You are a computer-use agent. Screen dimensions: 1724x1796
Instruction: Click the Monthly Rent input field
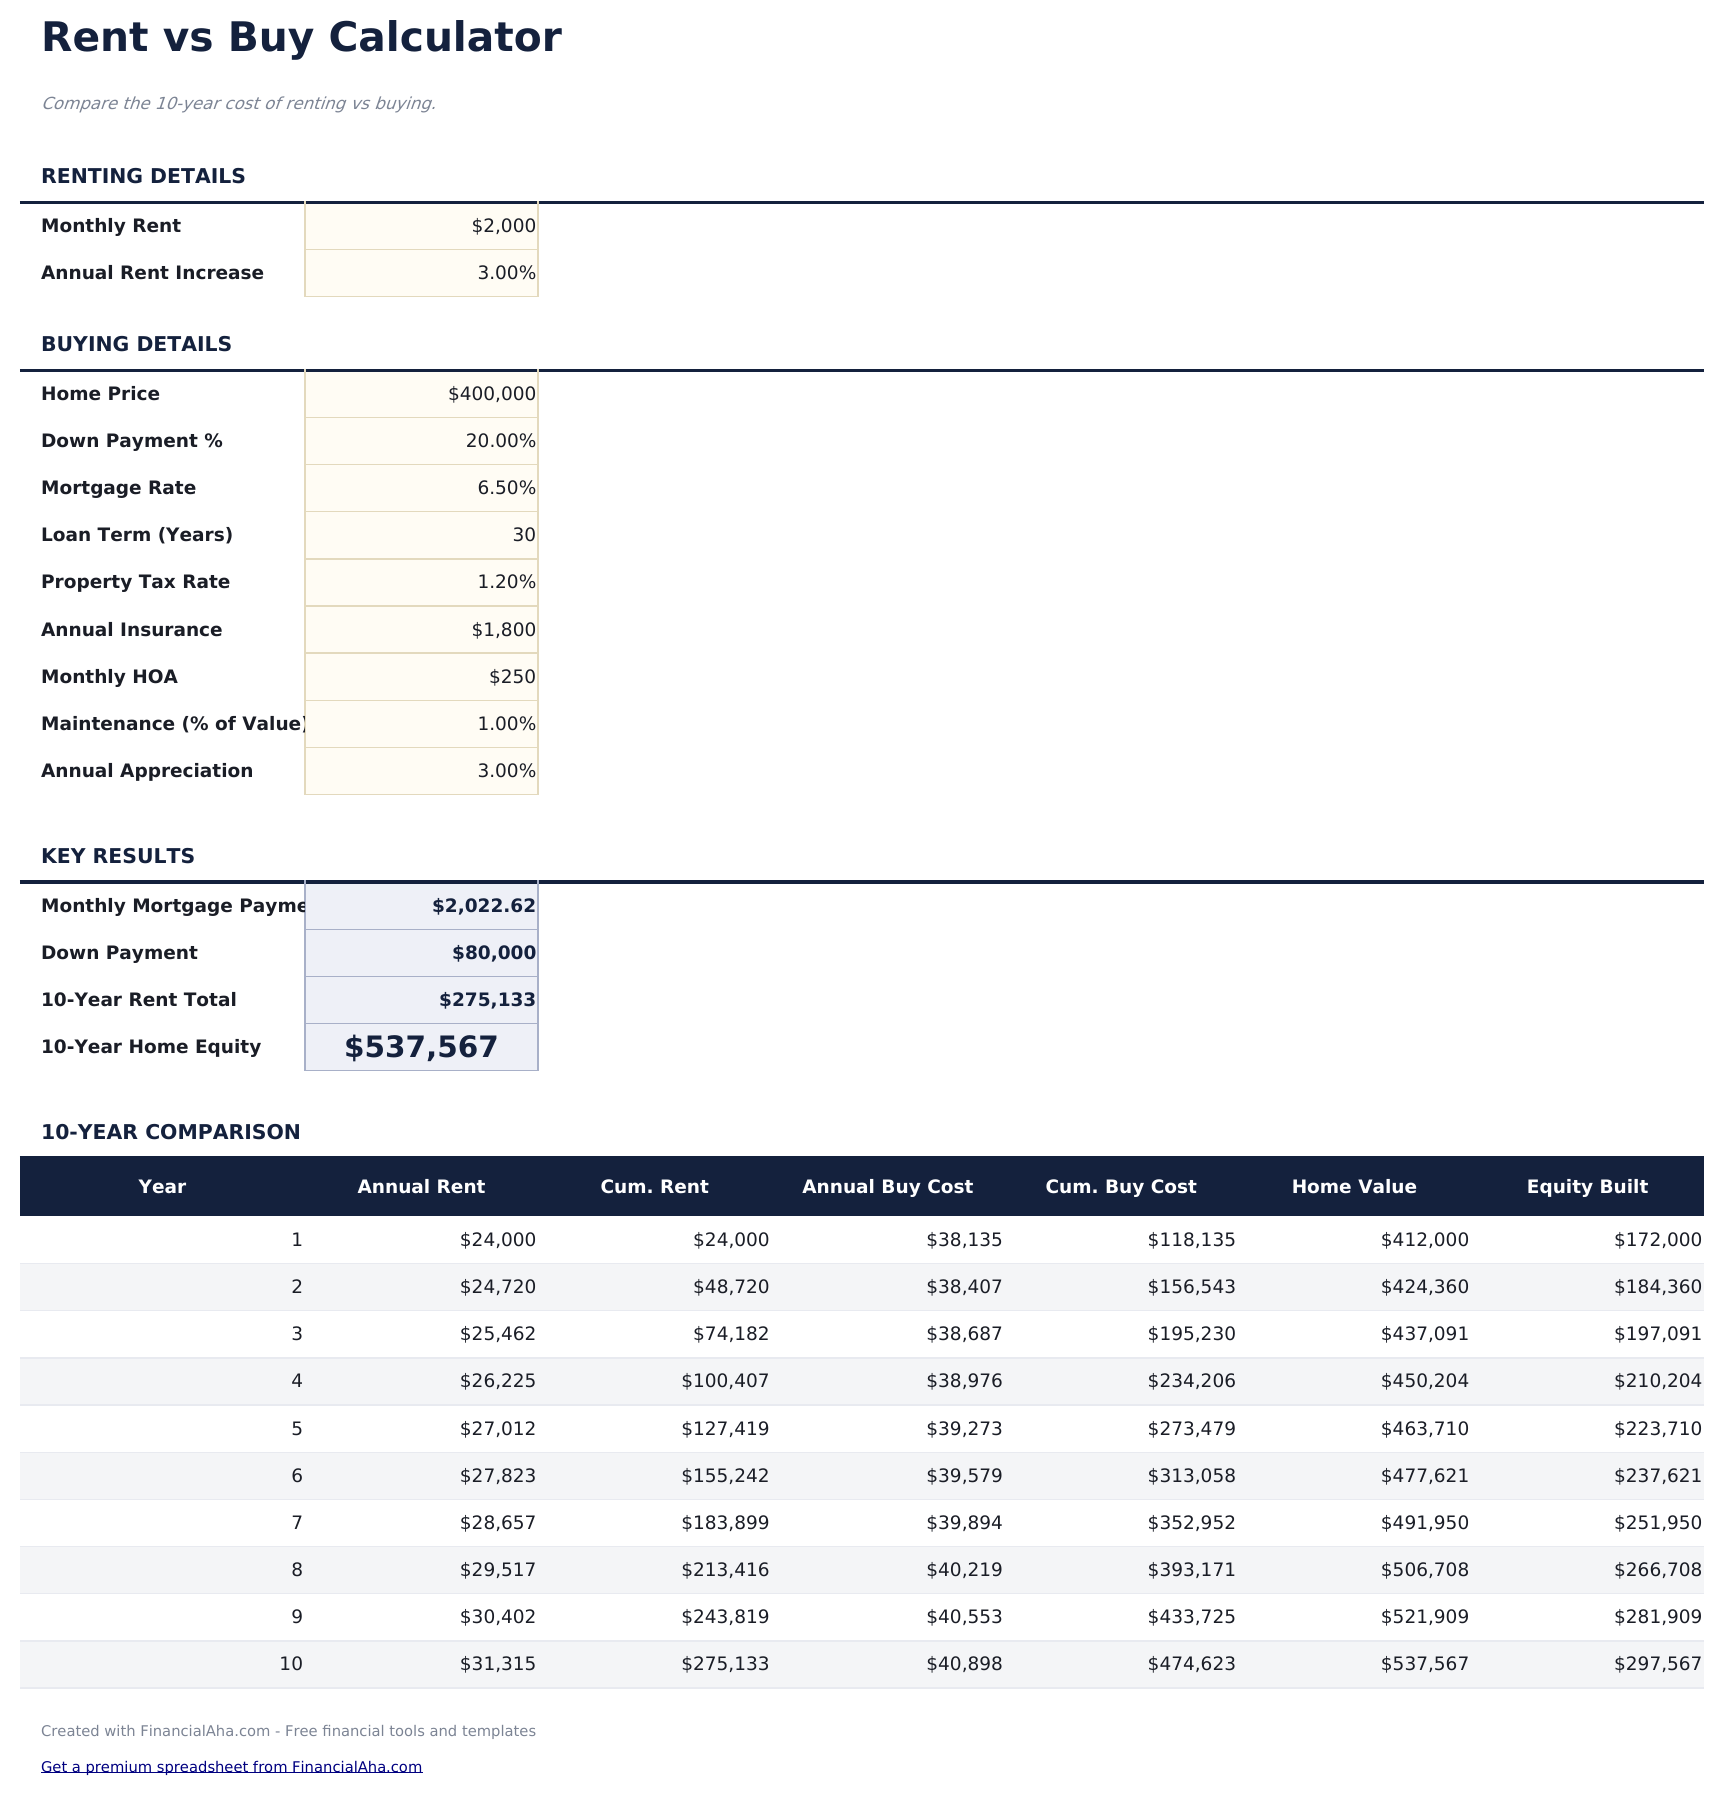tap(421, 226)
